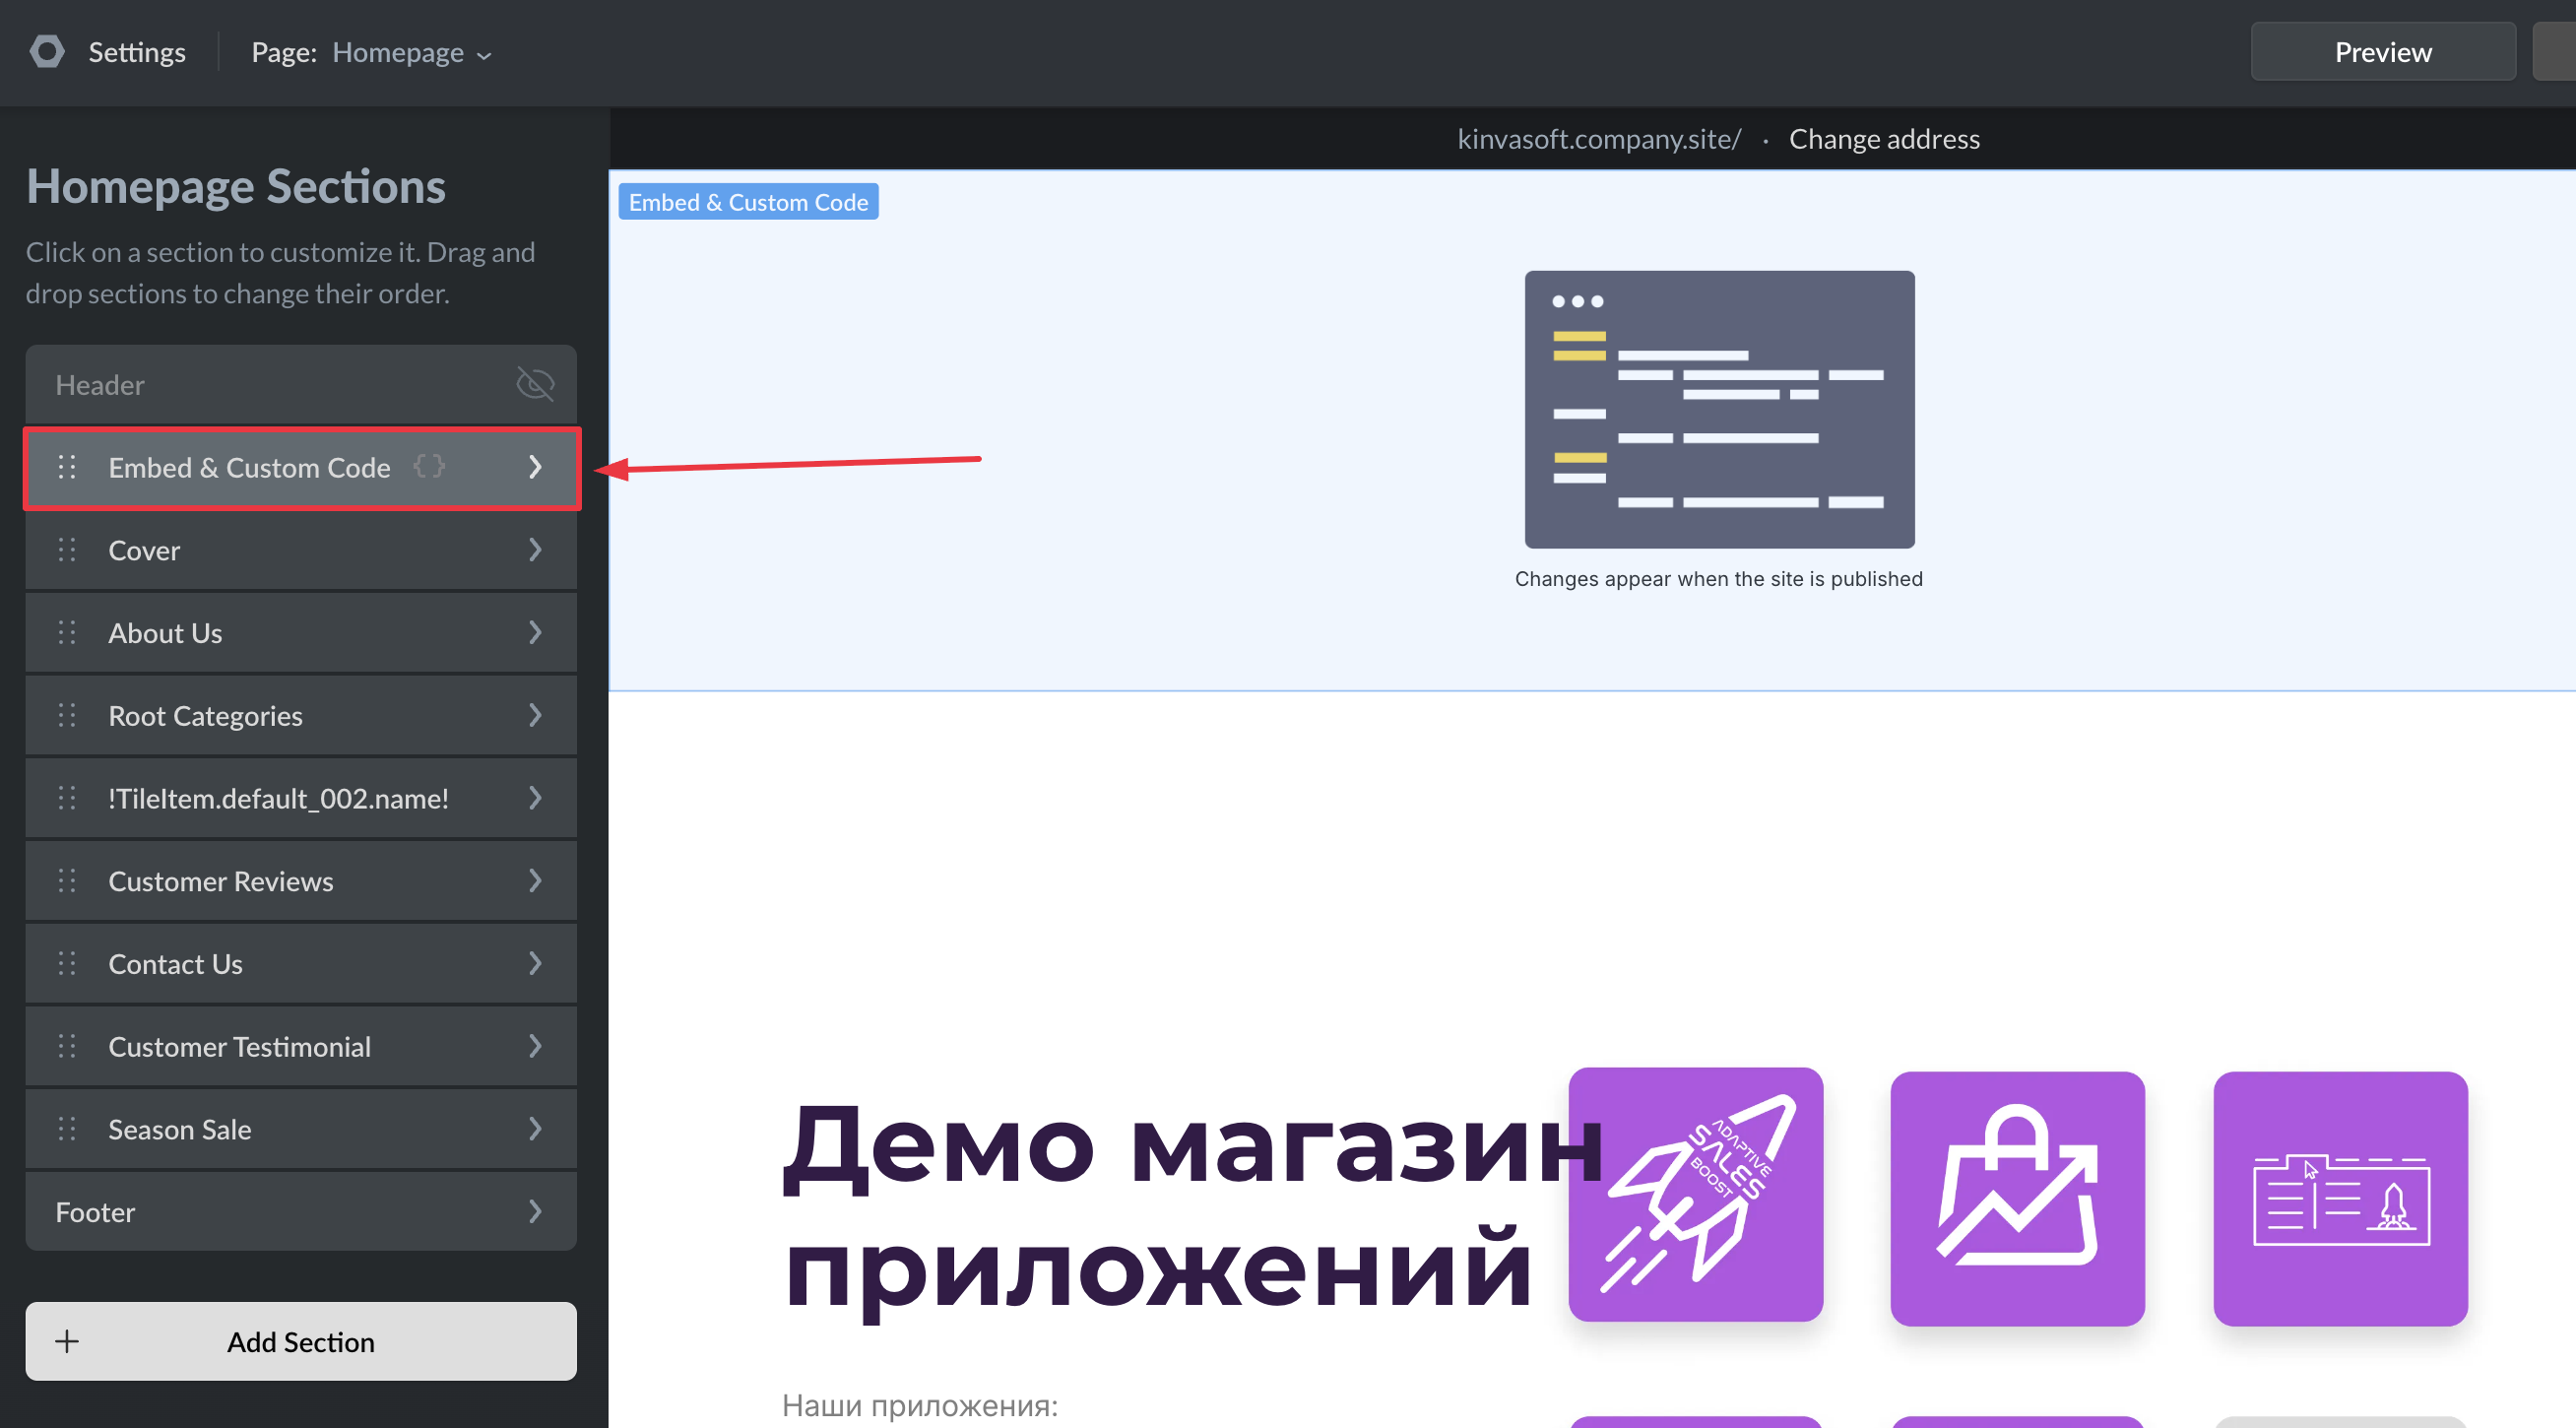Expand the Root Categories section chevron
Viewport: 2576px width, 1428px height.
[x=535, y=715]
